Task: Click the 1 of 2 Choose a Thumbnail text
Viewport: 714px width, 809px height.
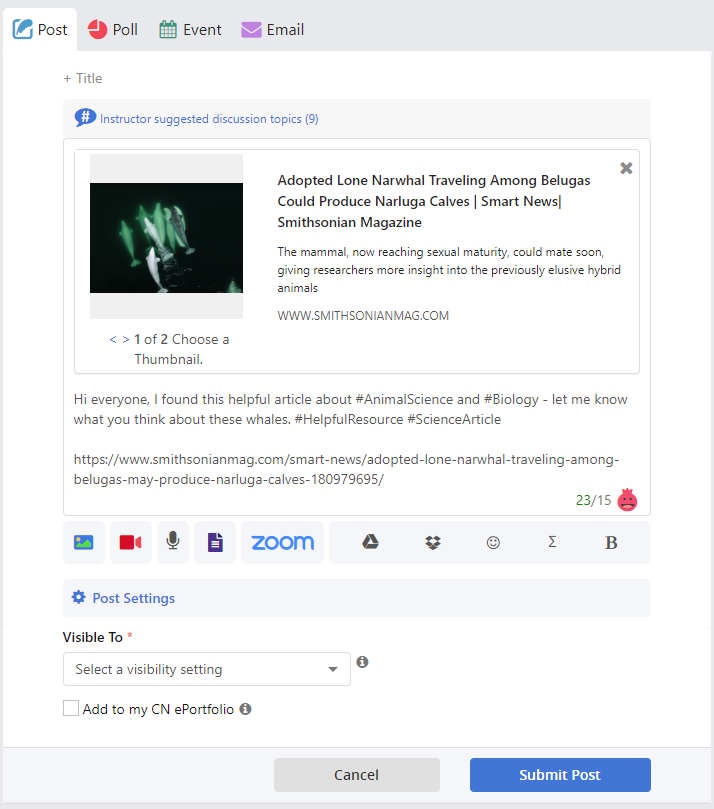Action: (182, 349)
